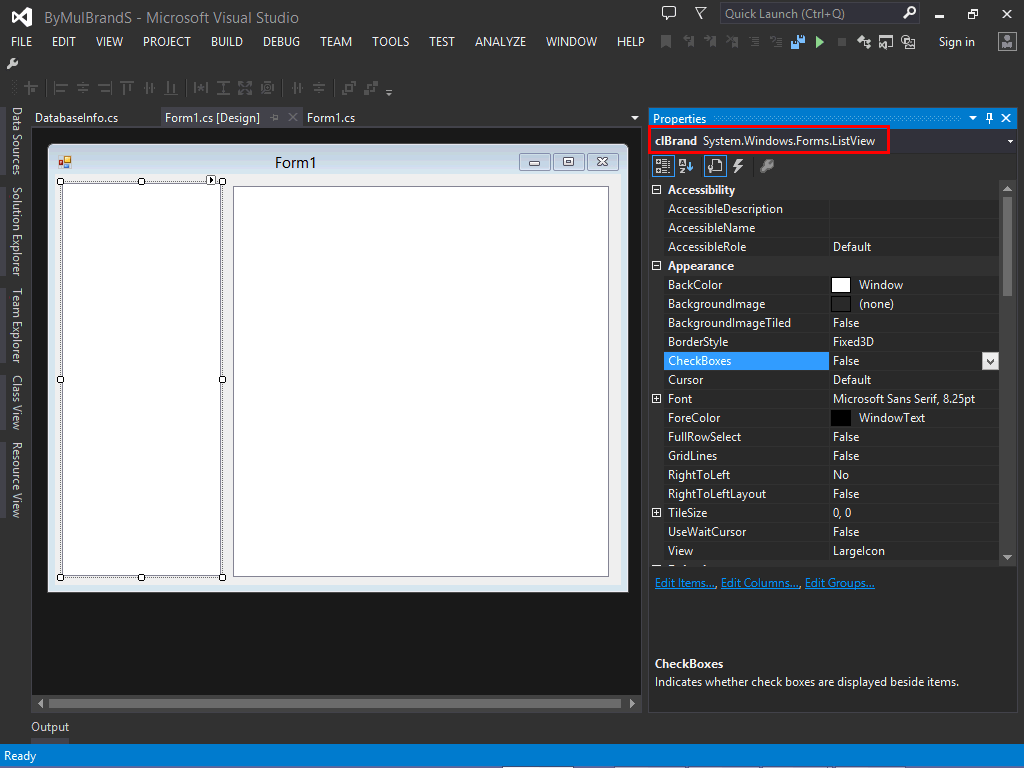Open the Output panel tab

coord(50,727)
